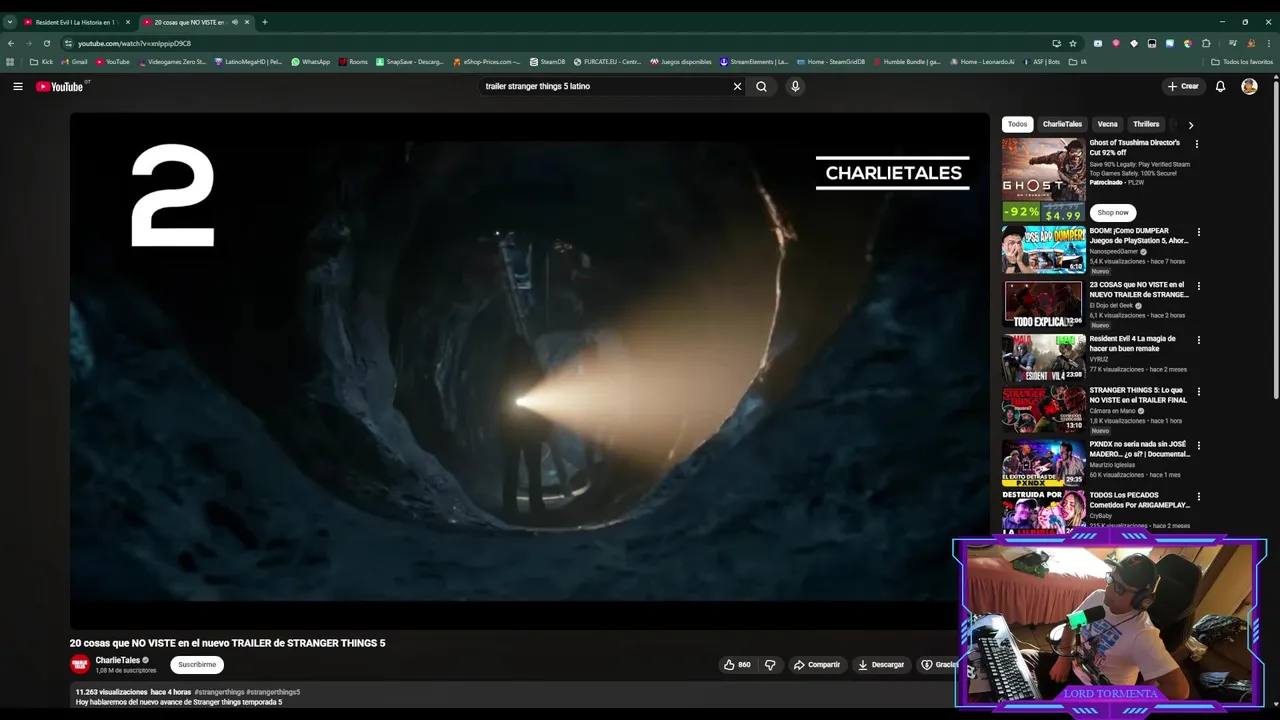Open the IA bookmarks folder
The height and width of the screenshot is (720, 1280).
click(1078, 62)
